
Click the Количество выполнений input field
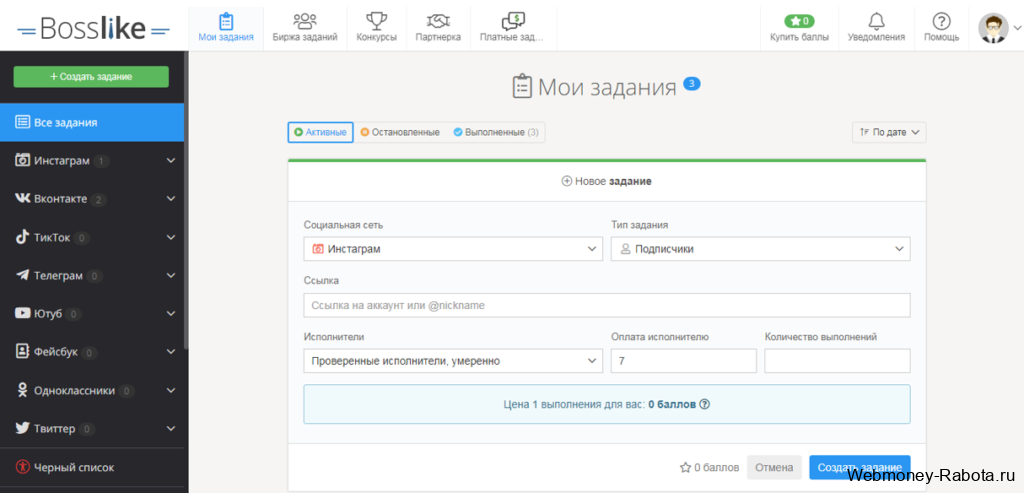(837, 360)
